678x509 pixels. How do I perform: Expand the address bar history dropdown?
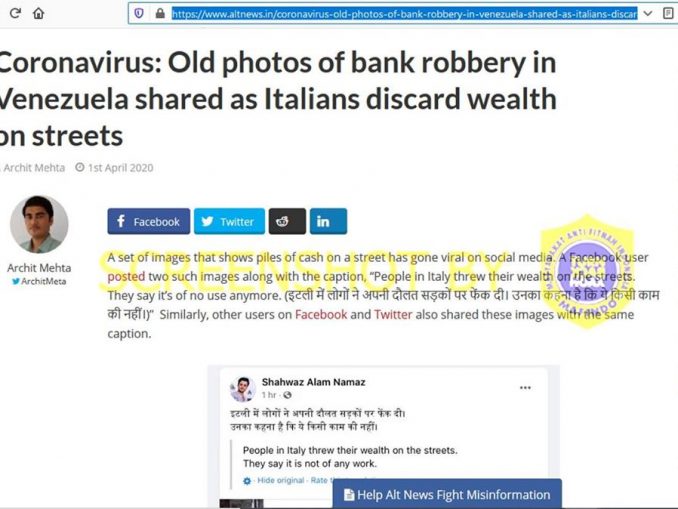[x=648, y=13]
